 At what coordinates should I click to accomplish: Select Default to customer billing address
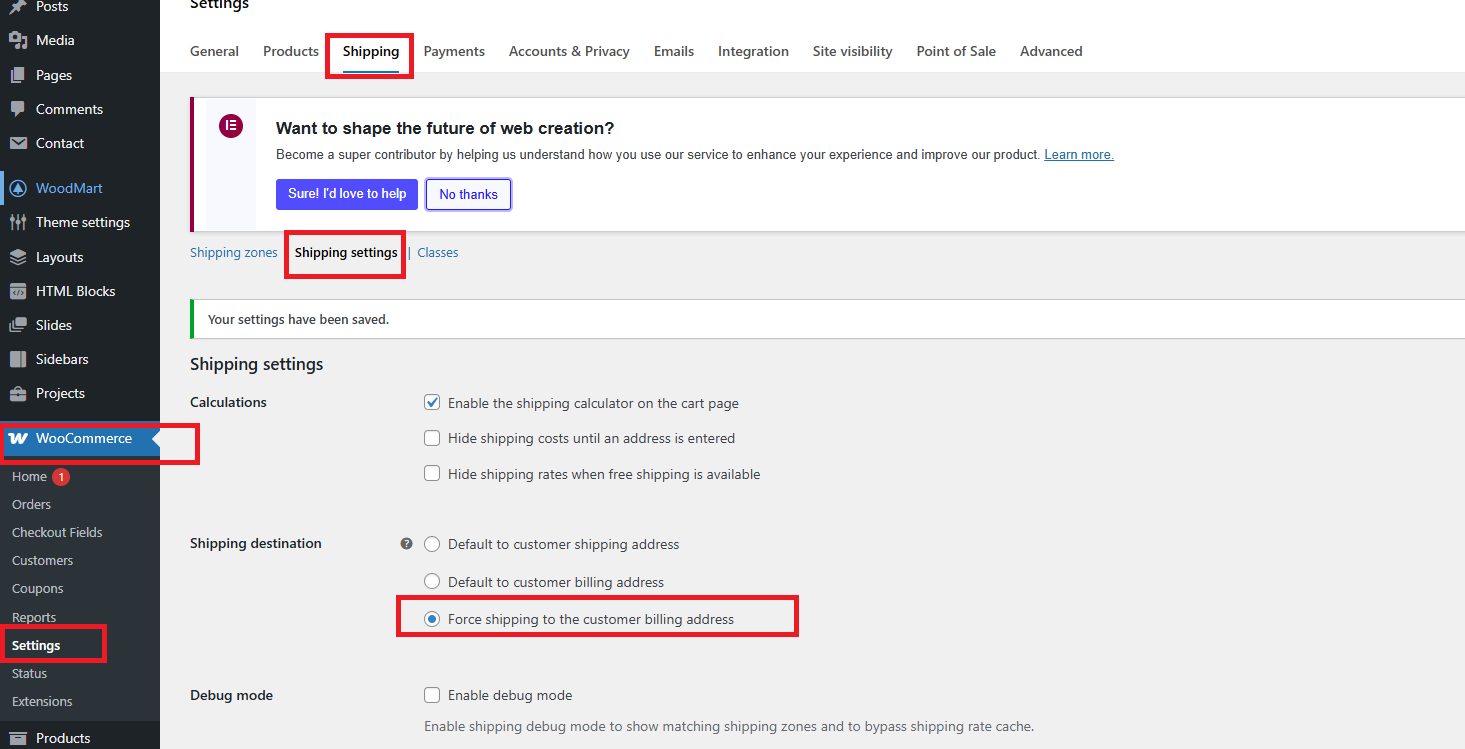point(432,581)
